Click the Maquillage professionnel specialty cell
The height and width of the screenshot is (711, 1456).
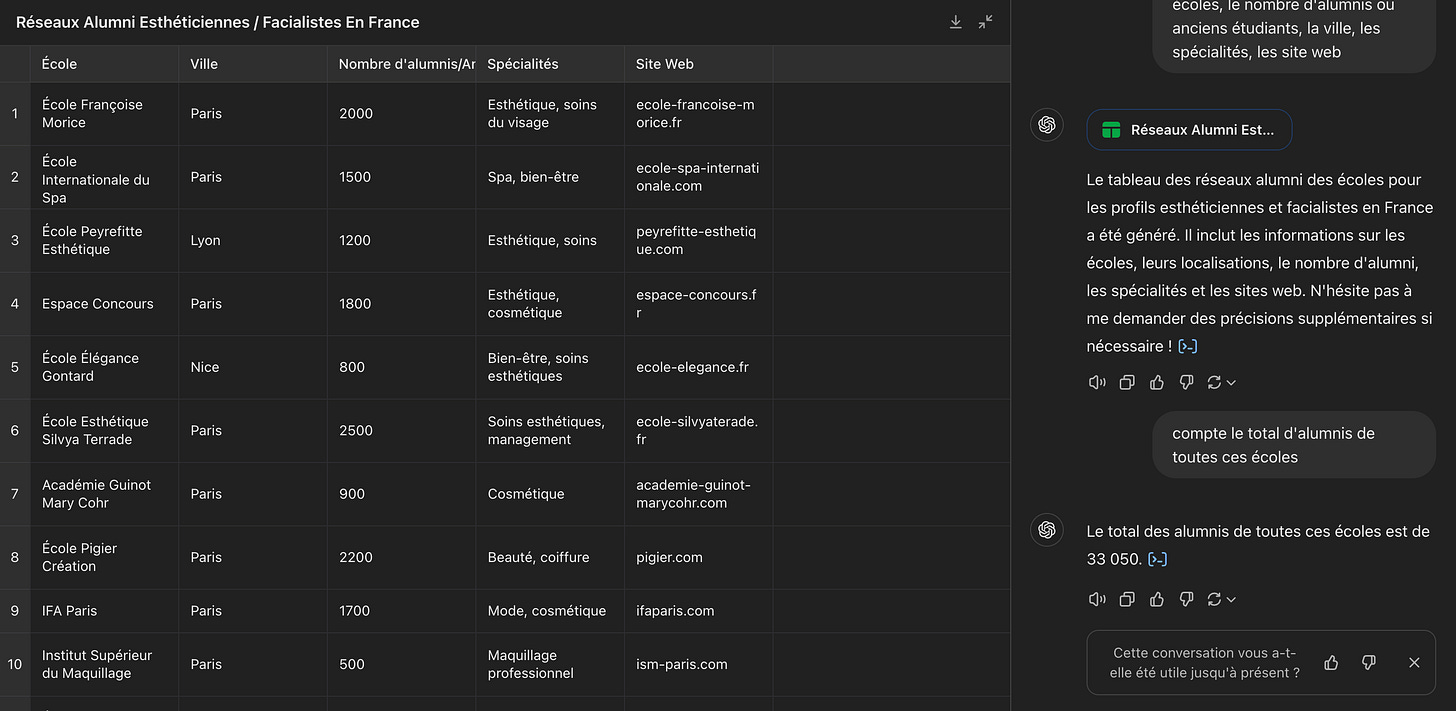[x=550, y=664]
